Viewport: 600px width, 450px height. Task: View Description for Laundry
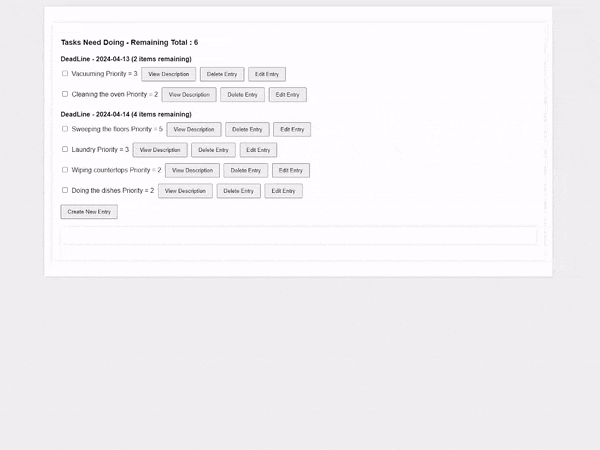[160, 150]
